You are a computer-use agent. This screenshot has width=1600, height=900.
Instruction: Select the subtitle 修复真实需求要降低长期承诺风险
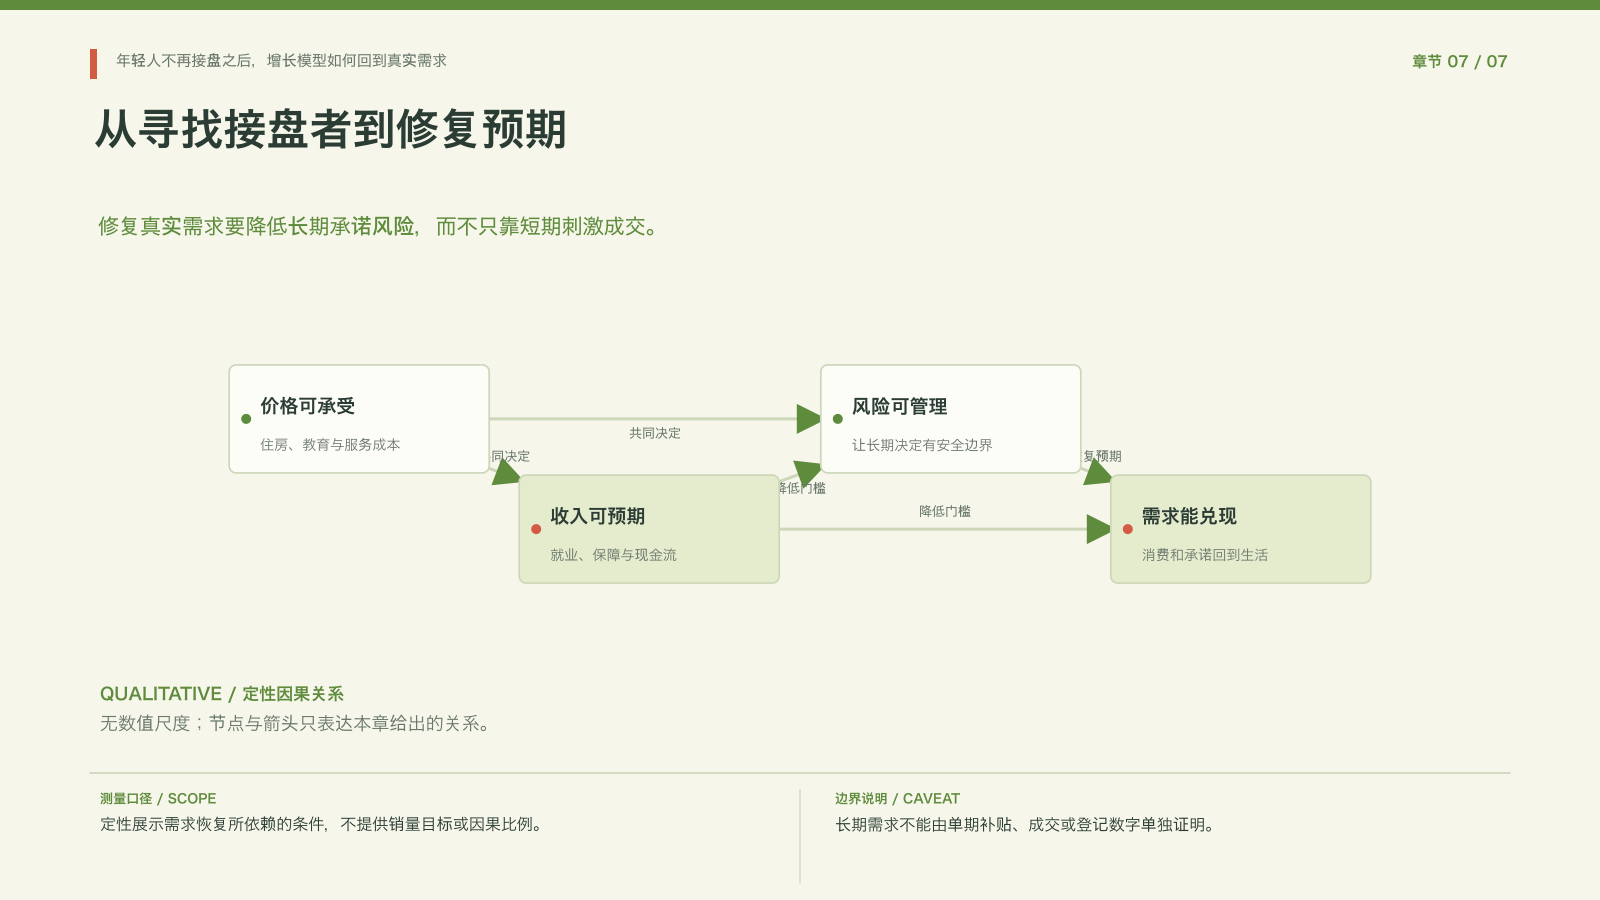point(256,226)
